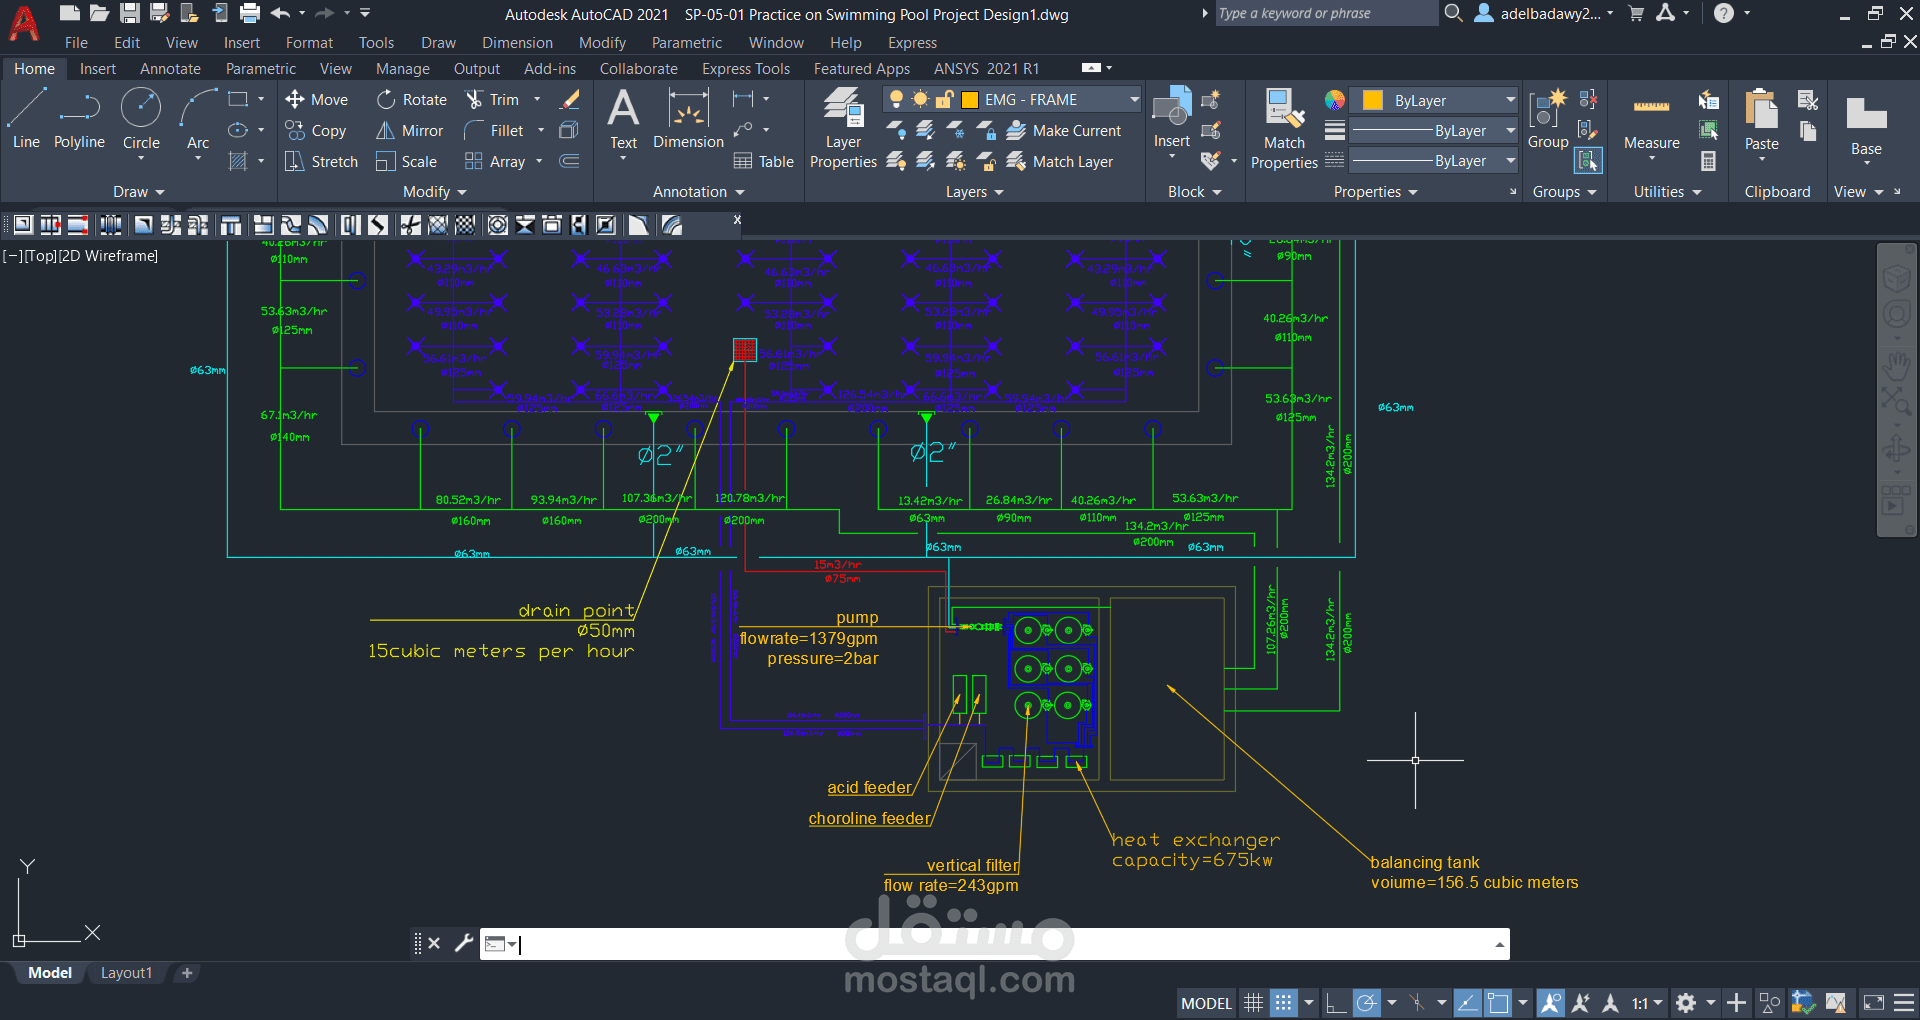Toggle the layer lightbulb on/off icon
This screenshot has width=1920, height=1020.
point(896,100)
